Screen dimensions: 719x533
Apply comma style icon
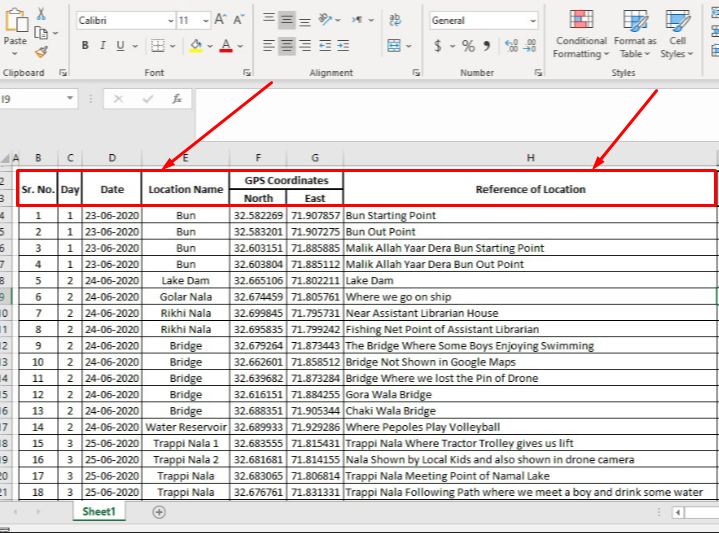487,45
